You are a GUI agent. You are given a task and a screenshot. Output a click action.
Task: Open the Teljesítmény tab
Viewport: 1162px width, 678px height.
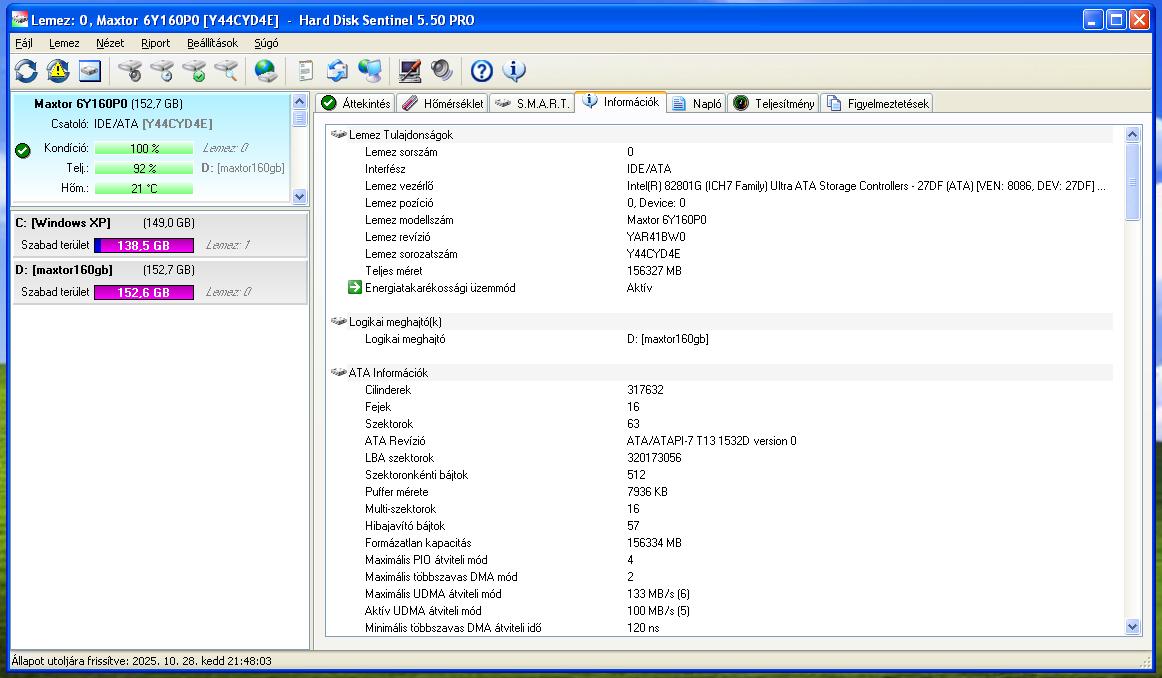774,103
